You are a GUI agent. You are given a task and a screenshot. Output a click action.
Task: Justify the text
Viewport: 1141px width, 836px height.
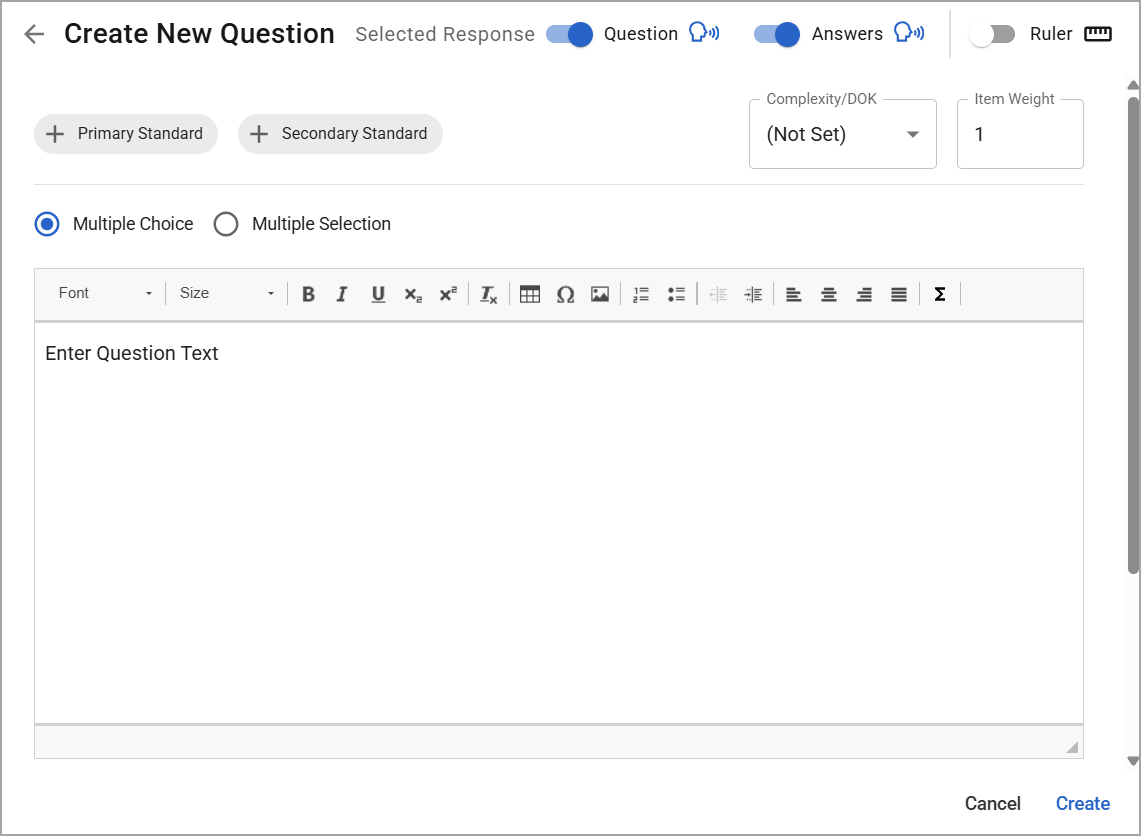pos(899,294)
